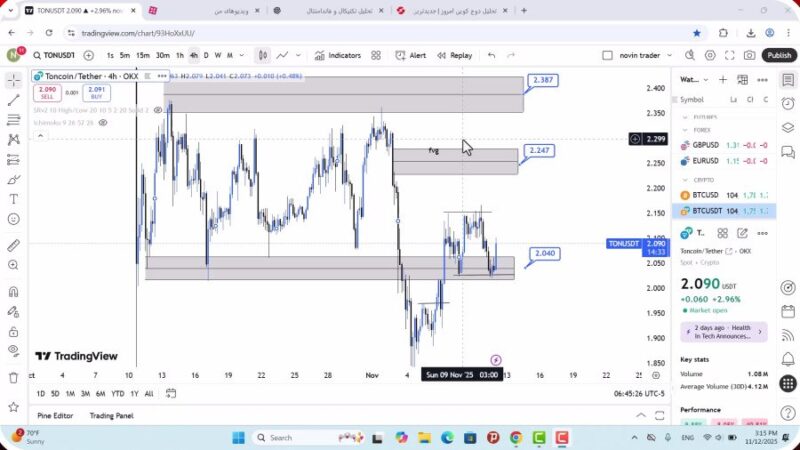The image size is (800, 450).
Task: Take a chart snapshot with camera icon
Action: pyautogui.click(x=749, y=56)
